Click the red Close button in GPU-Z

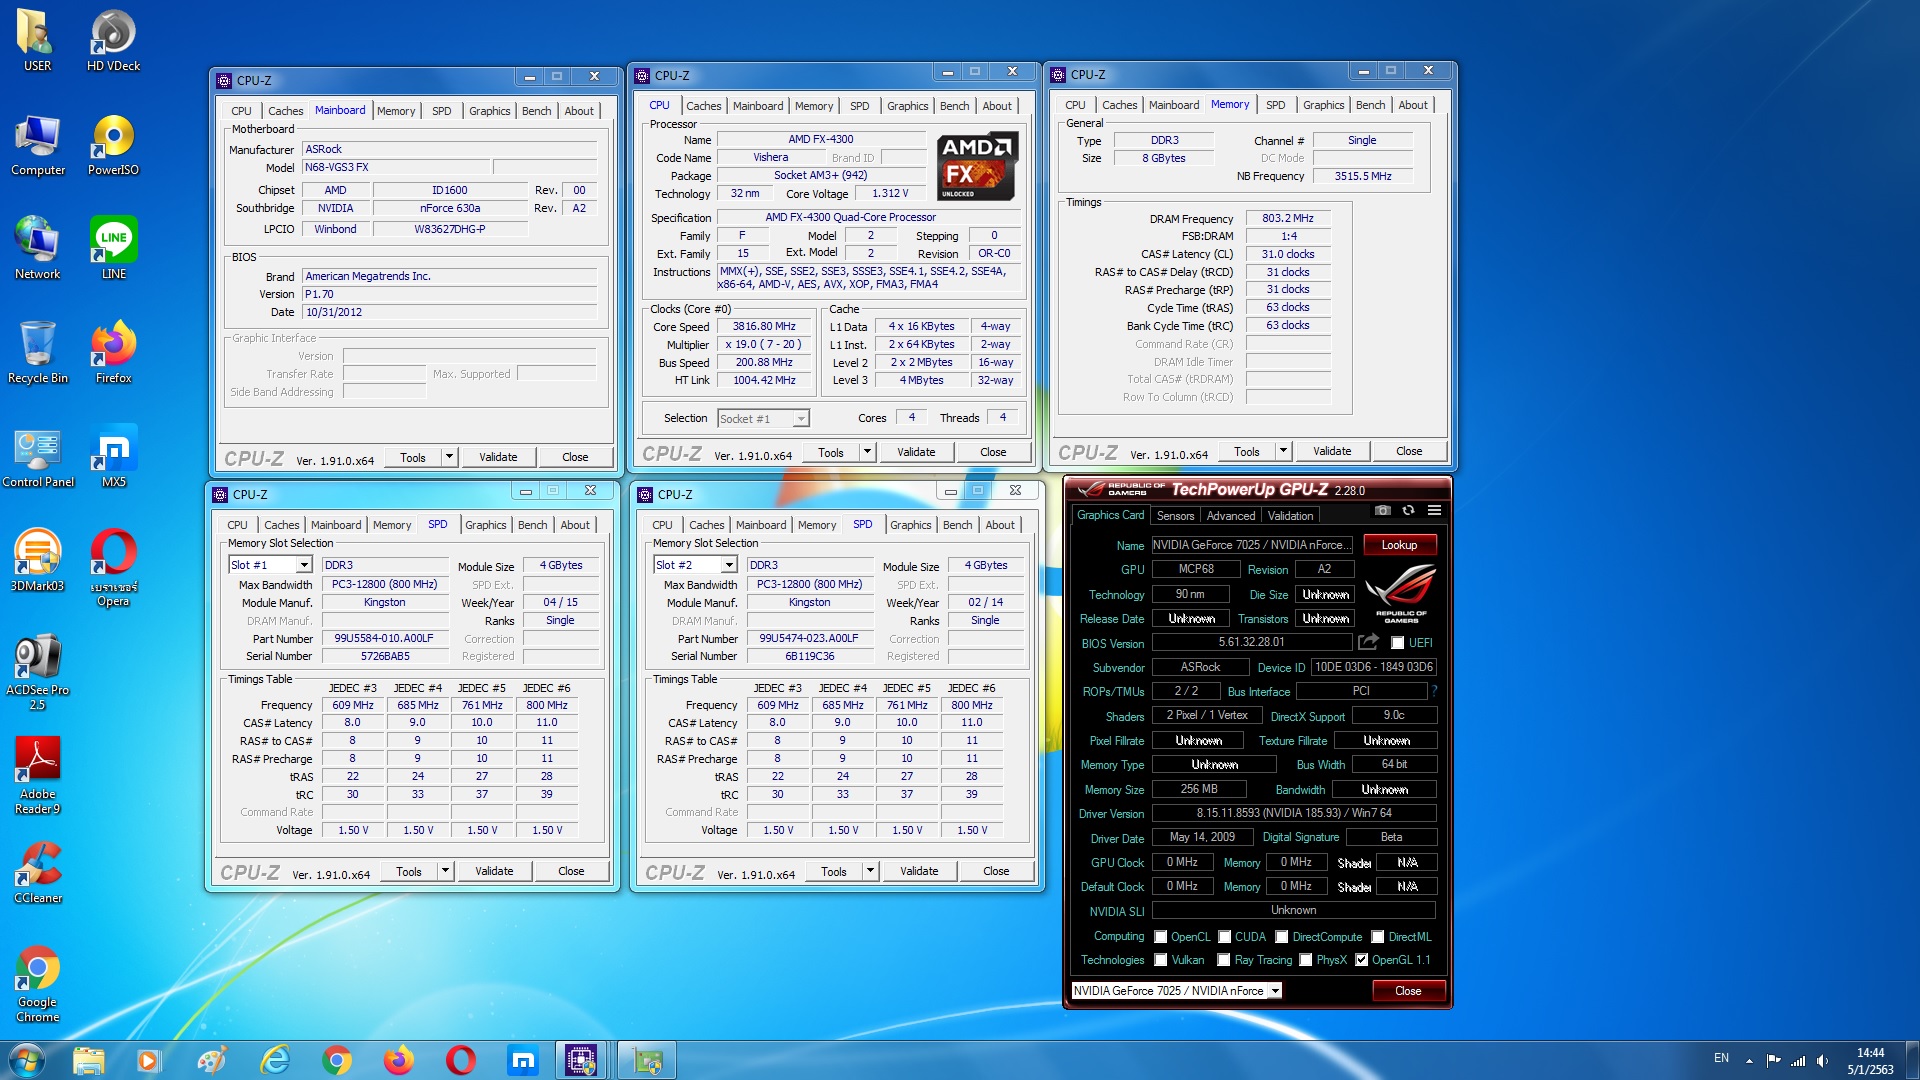pos(1408,991)
